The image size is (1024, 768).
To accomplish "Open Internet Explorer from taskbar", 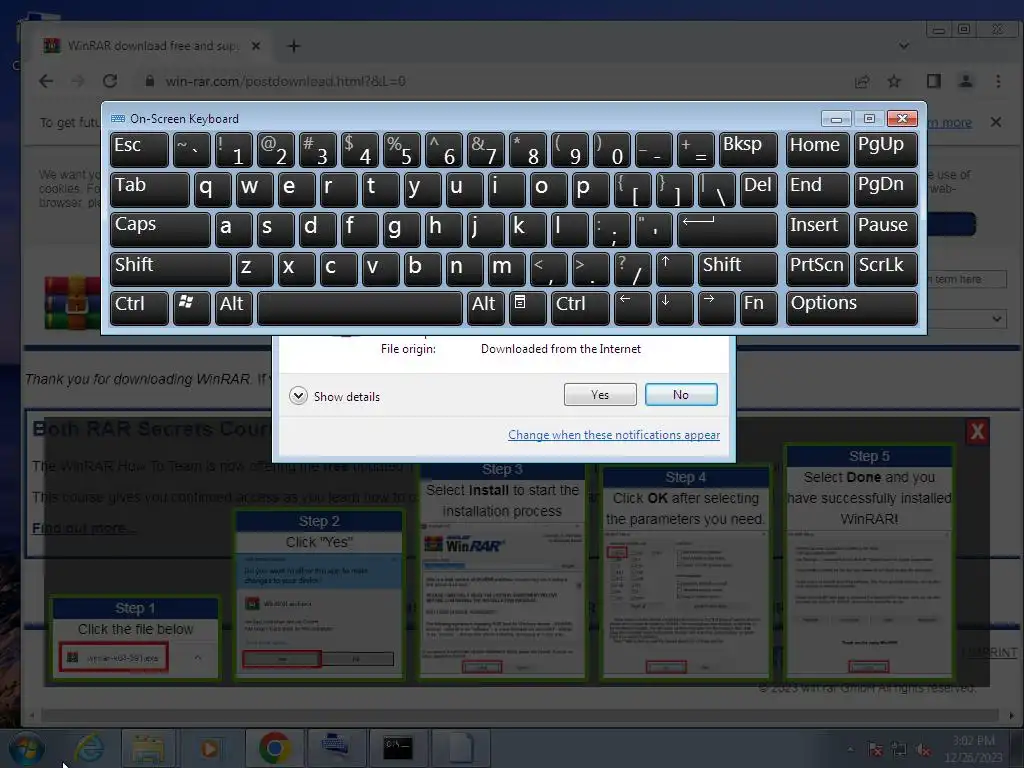I will pyautogui.click(x=88, y=748).
